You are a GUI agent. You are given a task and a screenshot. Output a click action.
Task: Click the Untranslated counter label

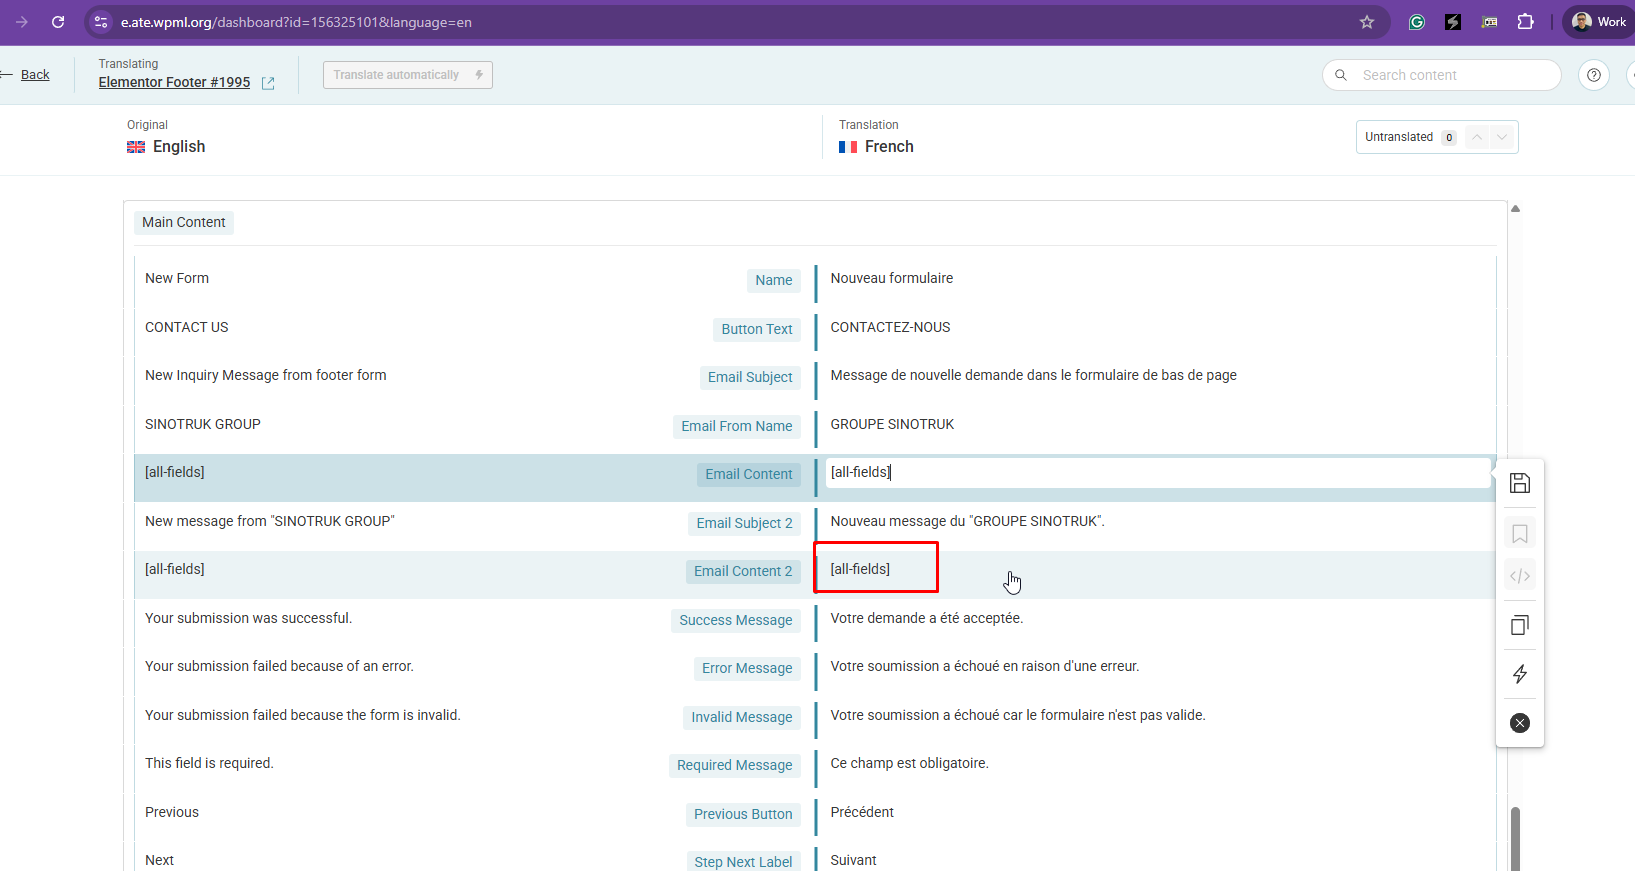click(1399, 137)
